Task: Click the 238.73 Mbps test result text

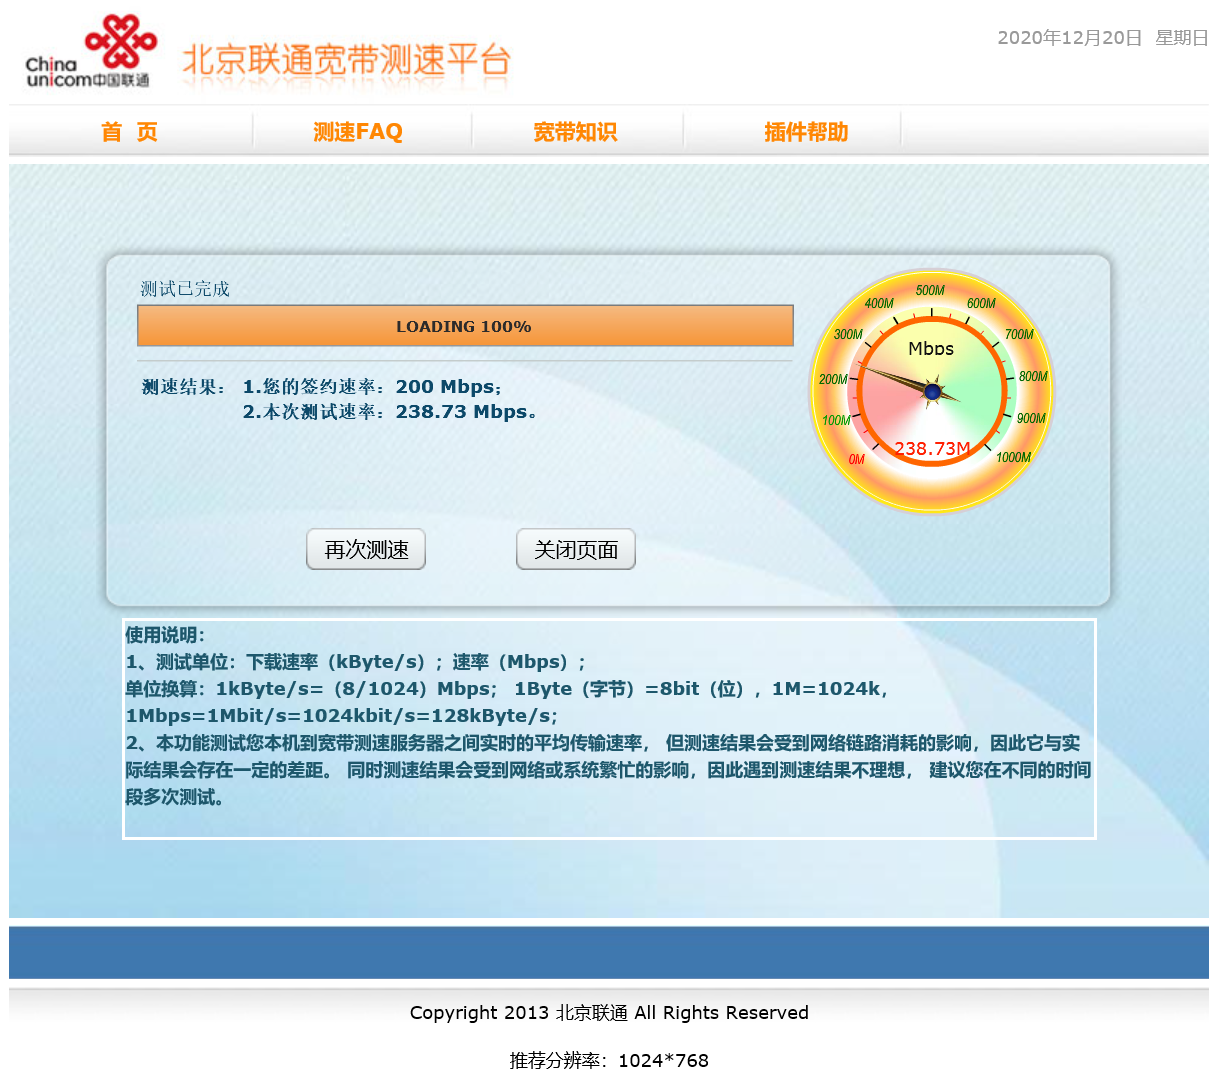Action: [x=466, y=412]
